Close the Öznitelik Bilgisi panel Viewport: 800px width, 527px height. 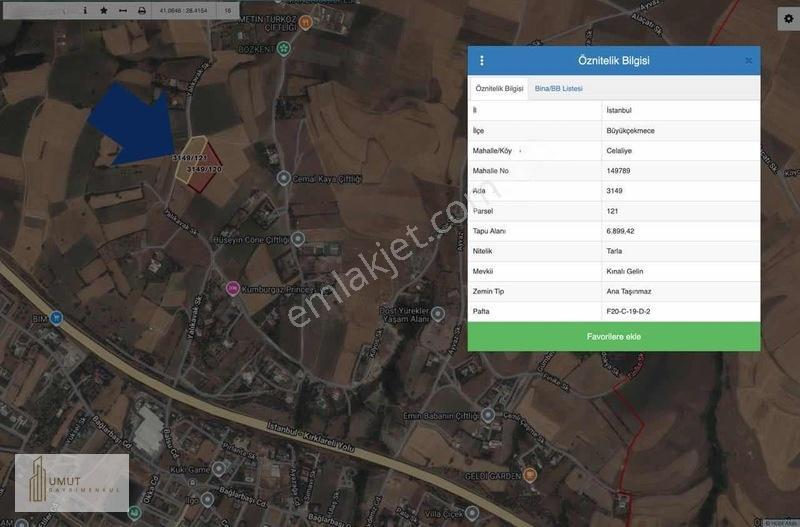click(x=748, y=61)
